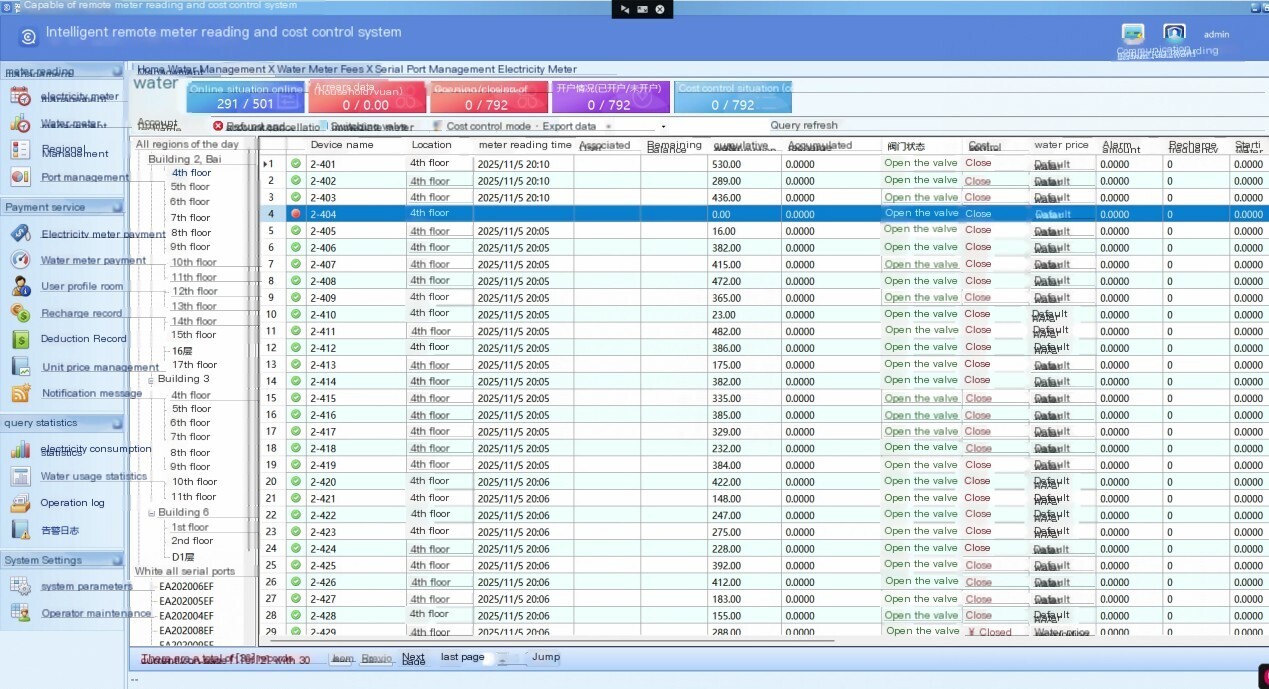The width and height of the screenshot is (1269, 689).
Task: Select 17th floor in the region tree
Action: click(x=194, y=365)
